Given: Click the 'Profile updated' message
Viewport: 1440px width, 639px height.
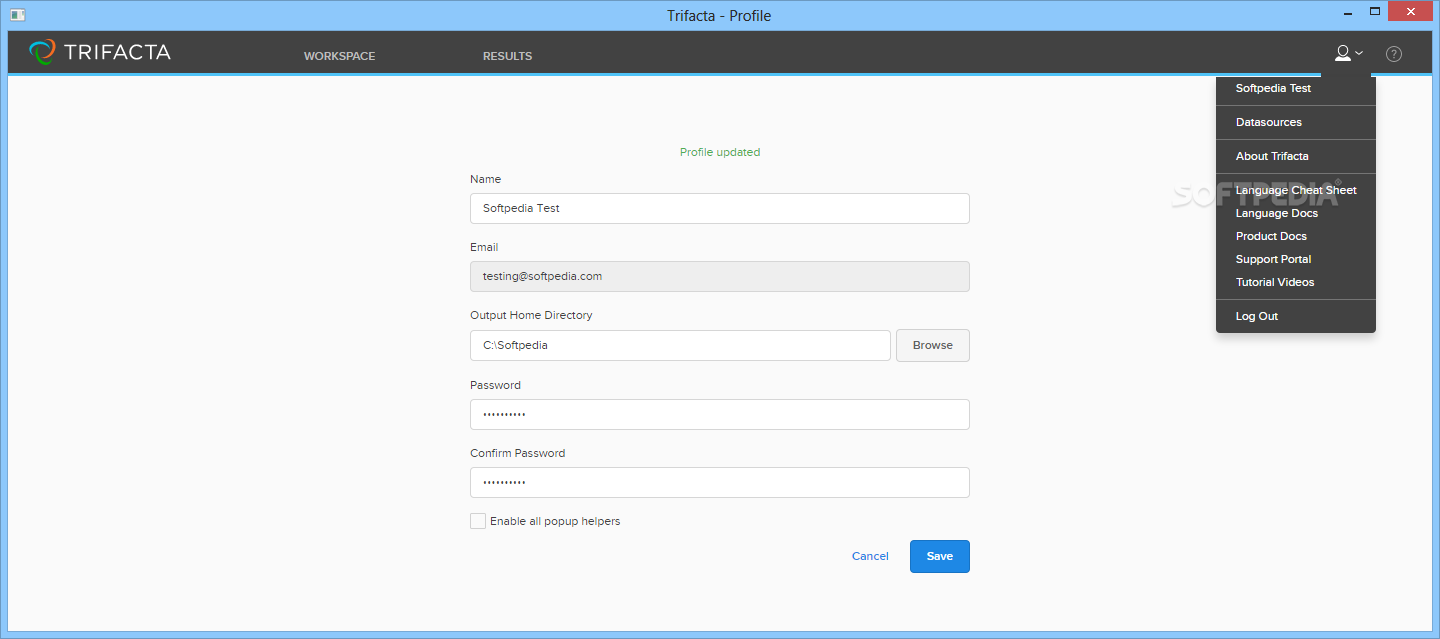Looking at the screenshot, I should point(720,152).
